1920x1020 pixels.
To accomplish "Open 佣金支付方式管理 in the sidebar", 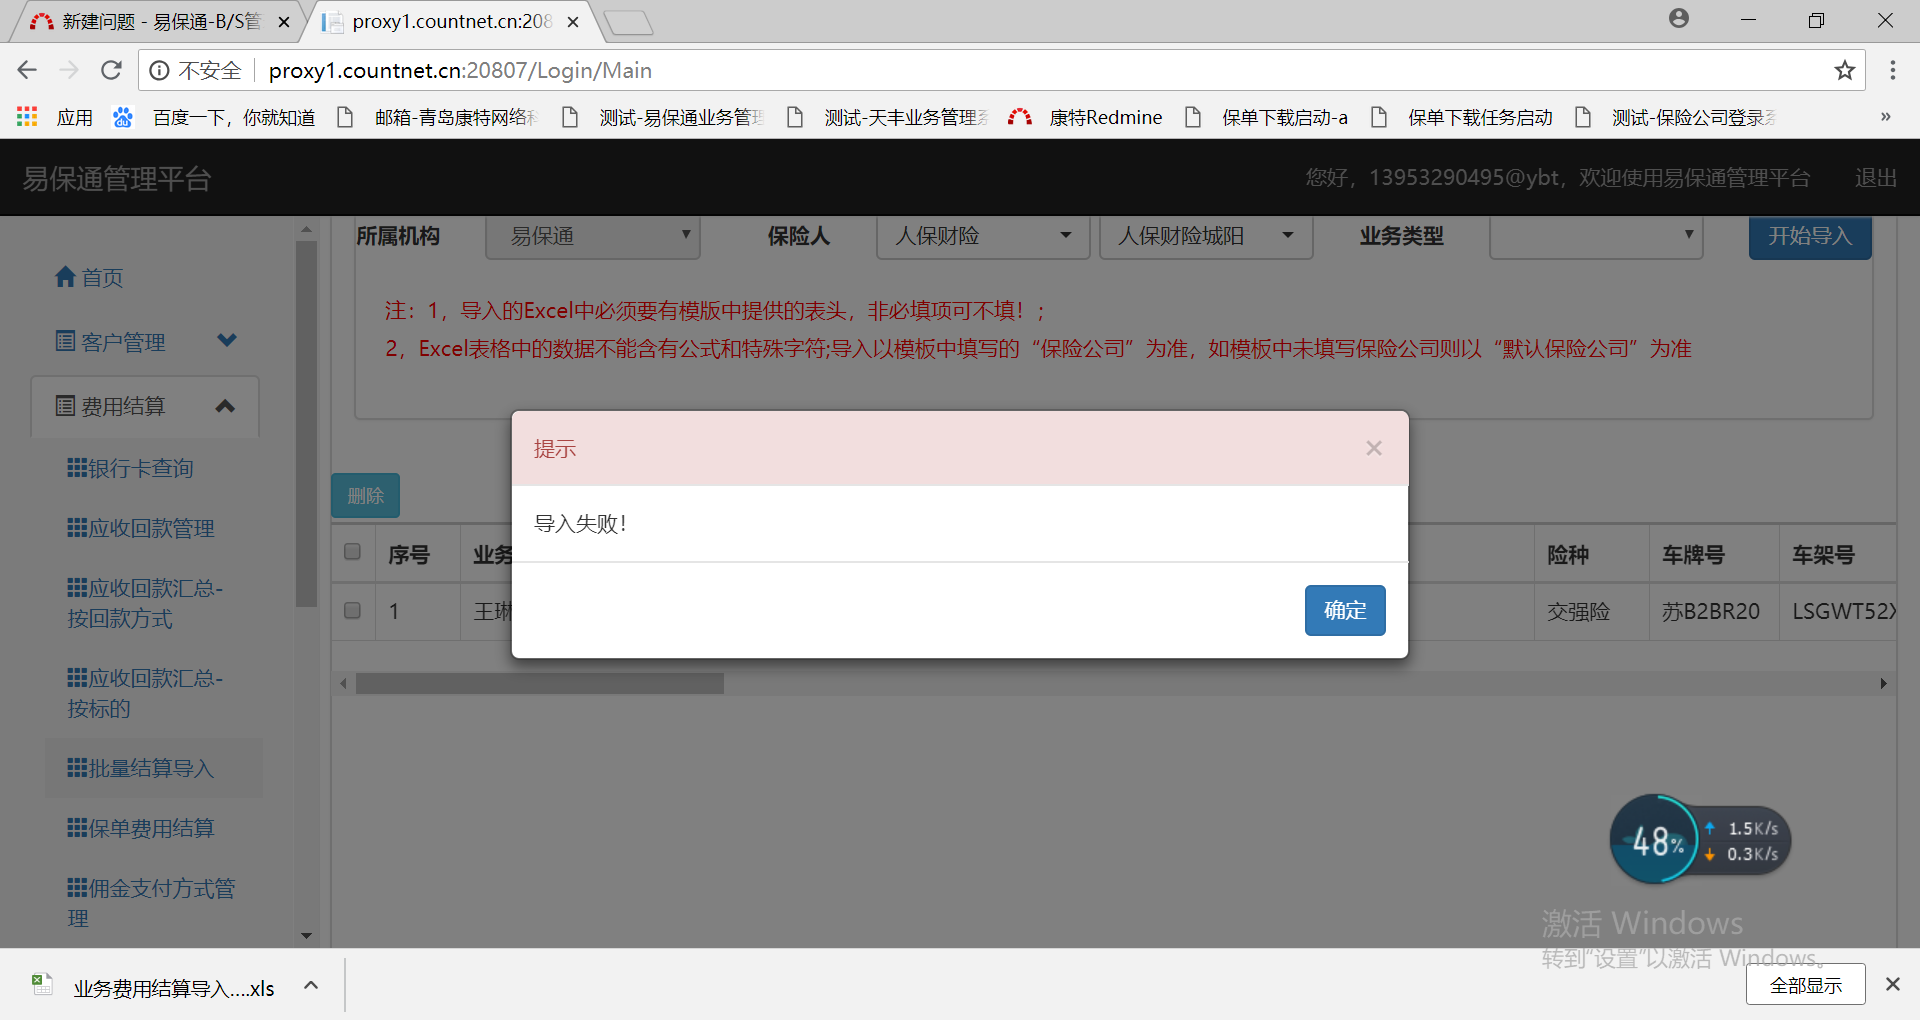I will [x=151, y=903].
